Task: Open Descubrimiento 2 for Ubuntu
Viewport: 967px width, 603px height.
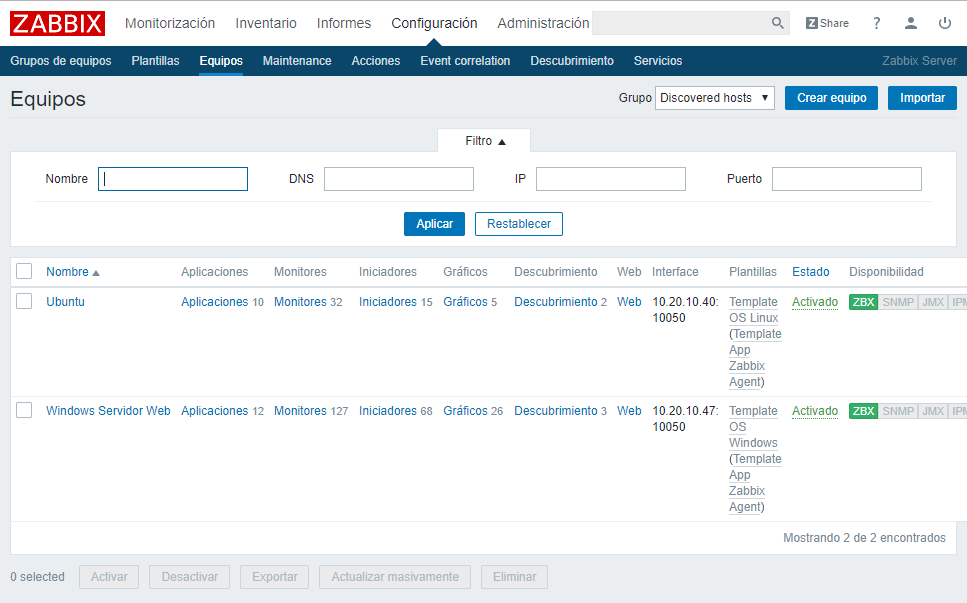Action: pos(556,302)
